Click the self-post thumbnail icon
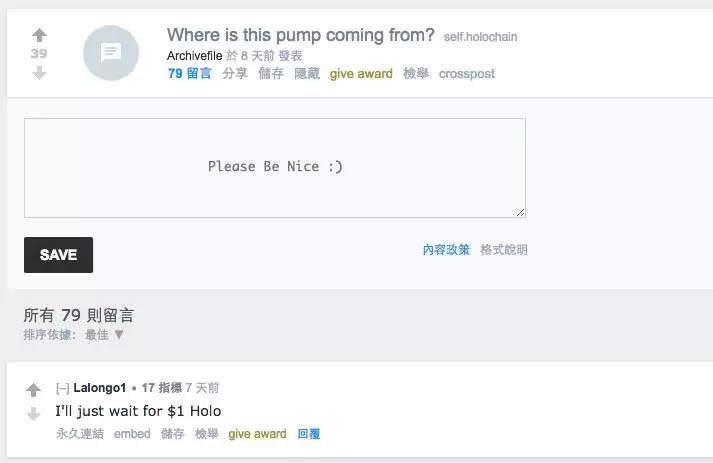Image resolution: width=713 pixels, height=463 pixels. (111, 53)
